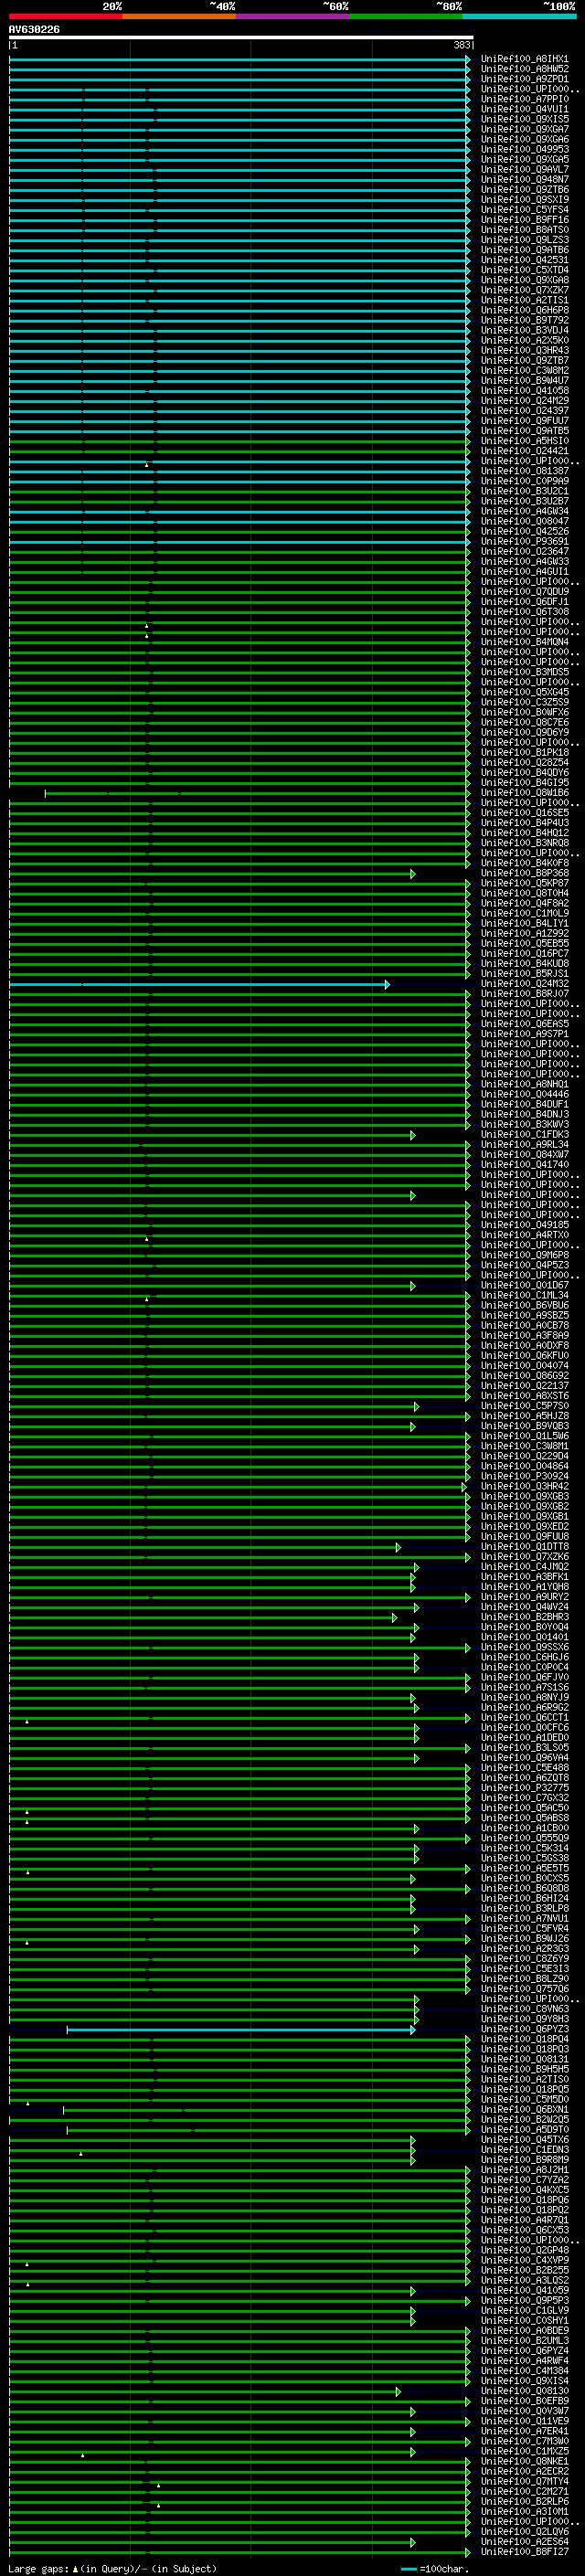The height and width of the screenshot is (2576, 585).
Task: Click the label UniRef100_Q41740
Action: click(x=524, y=1165)
